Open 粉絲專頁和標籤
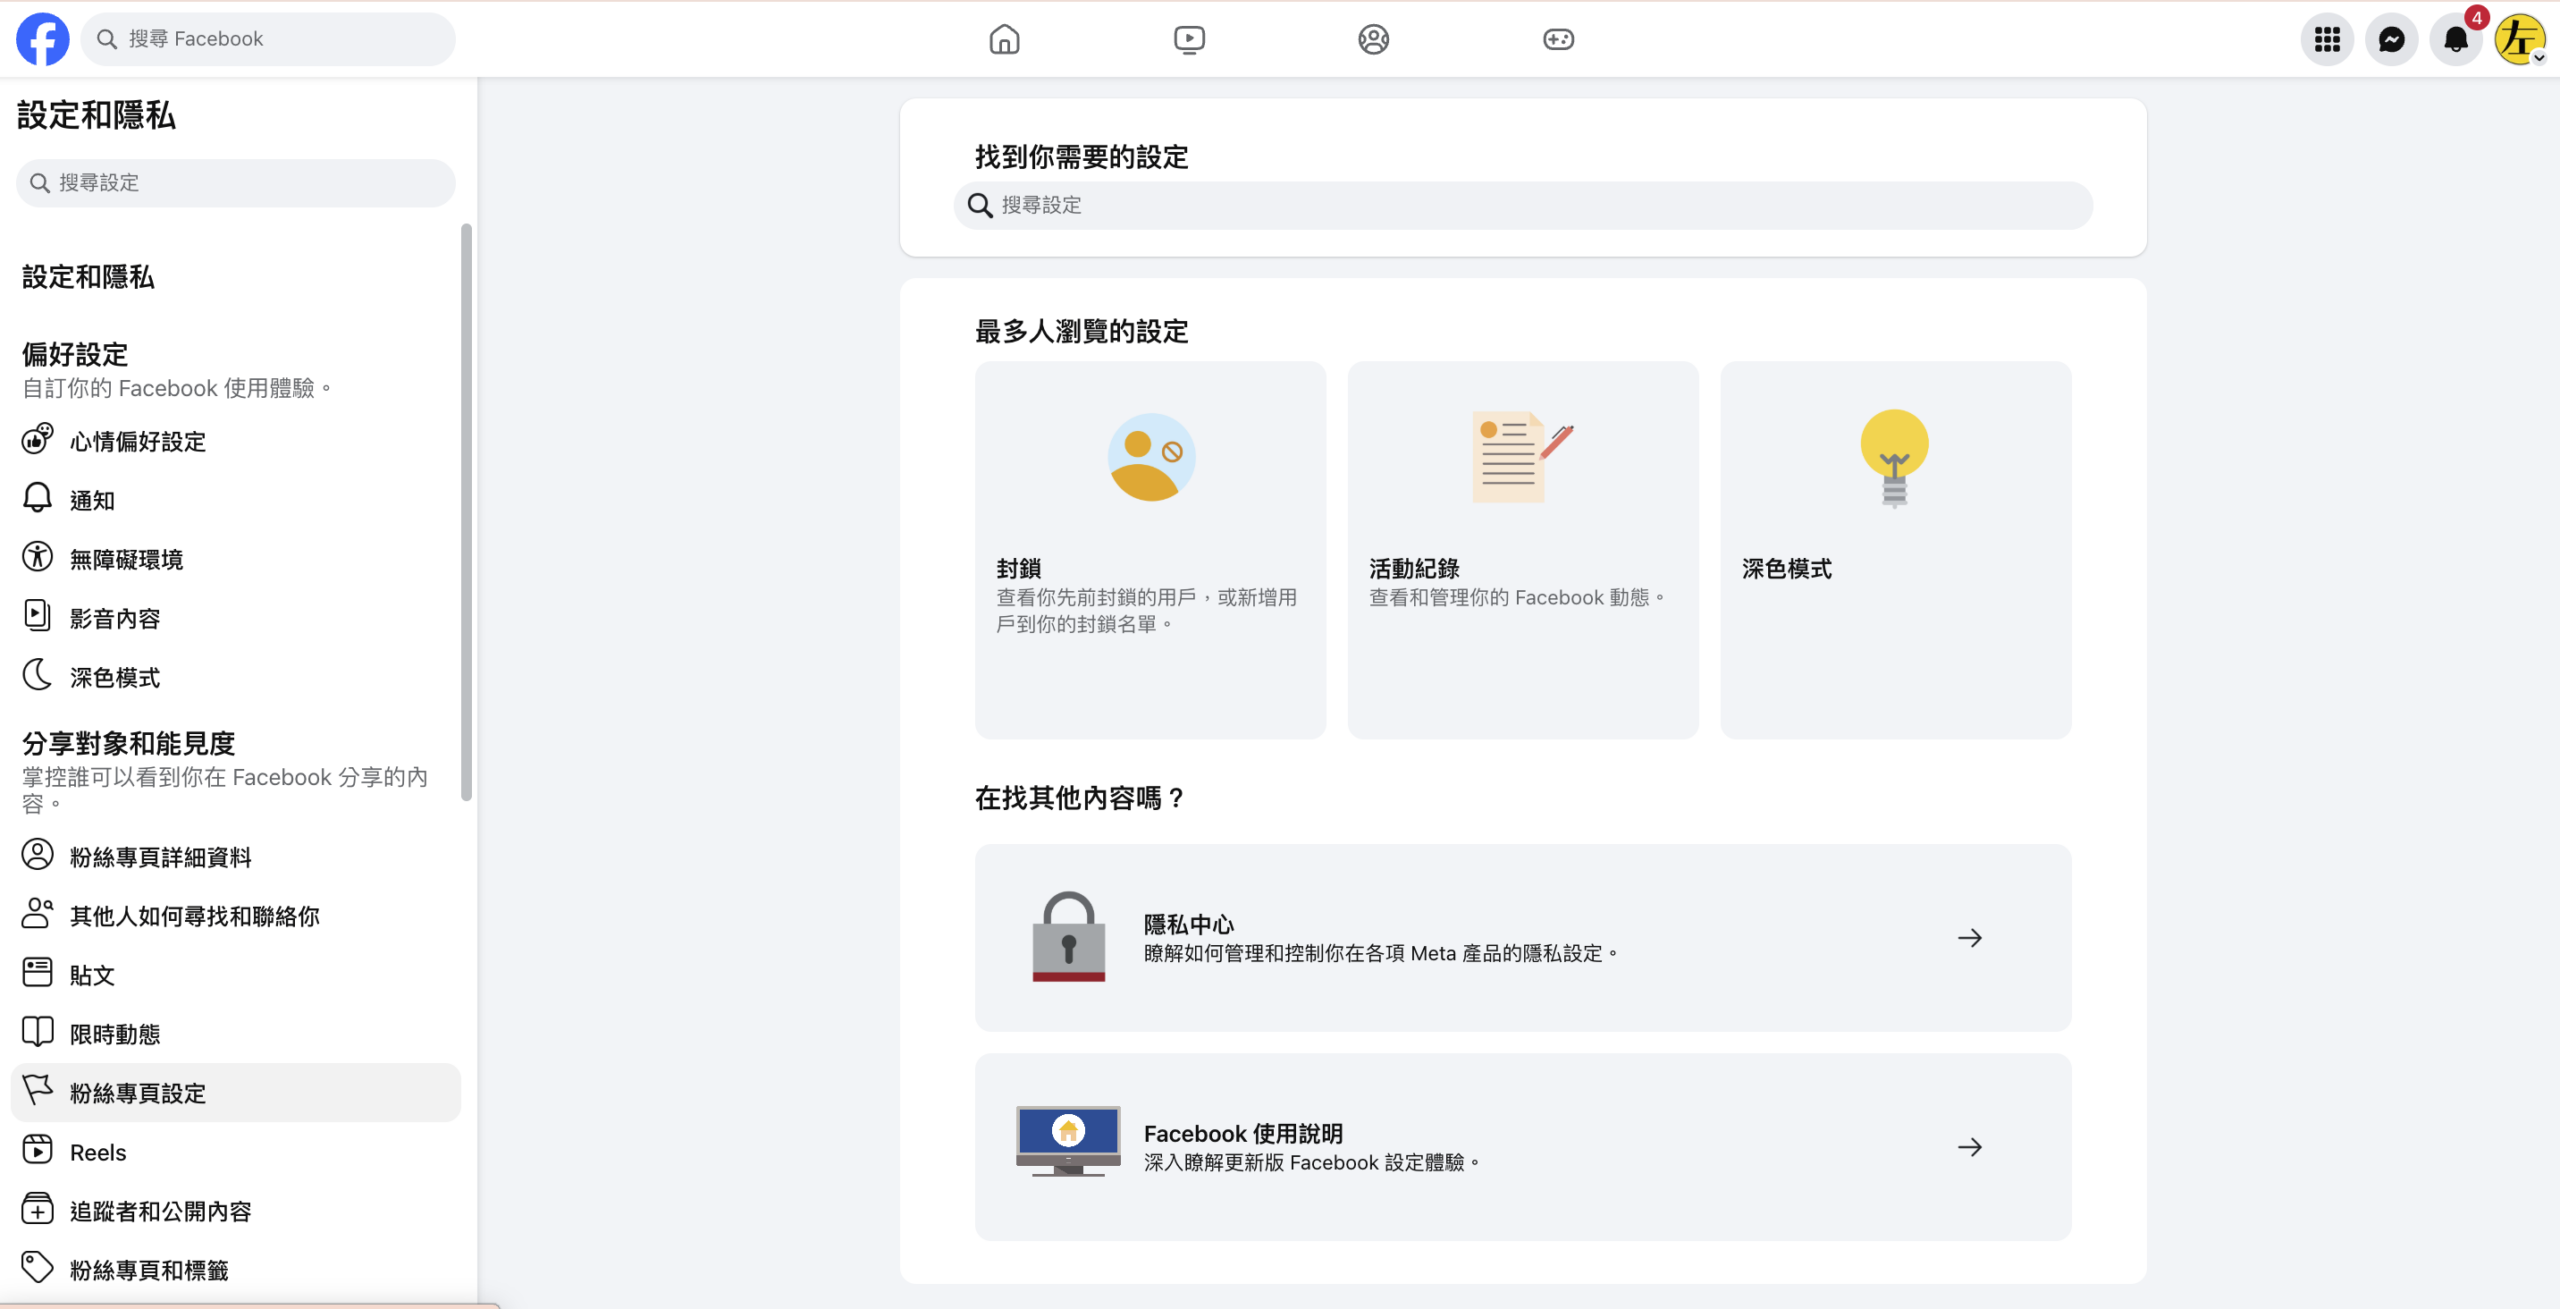The height and width of the screenshot is (1309, 2560). click(x=236, y=1270)
